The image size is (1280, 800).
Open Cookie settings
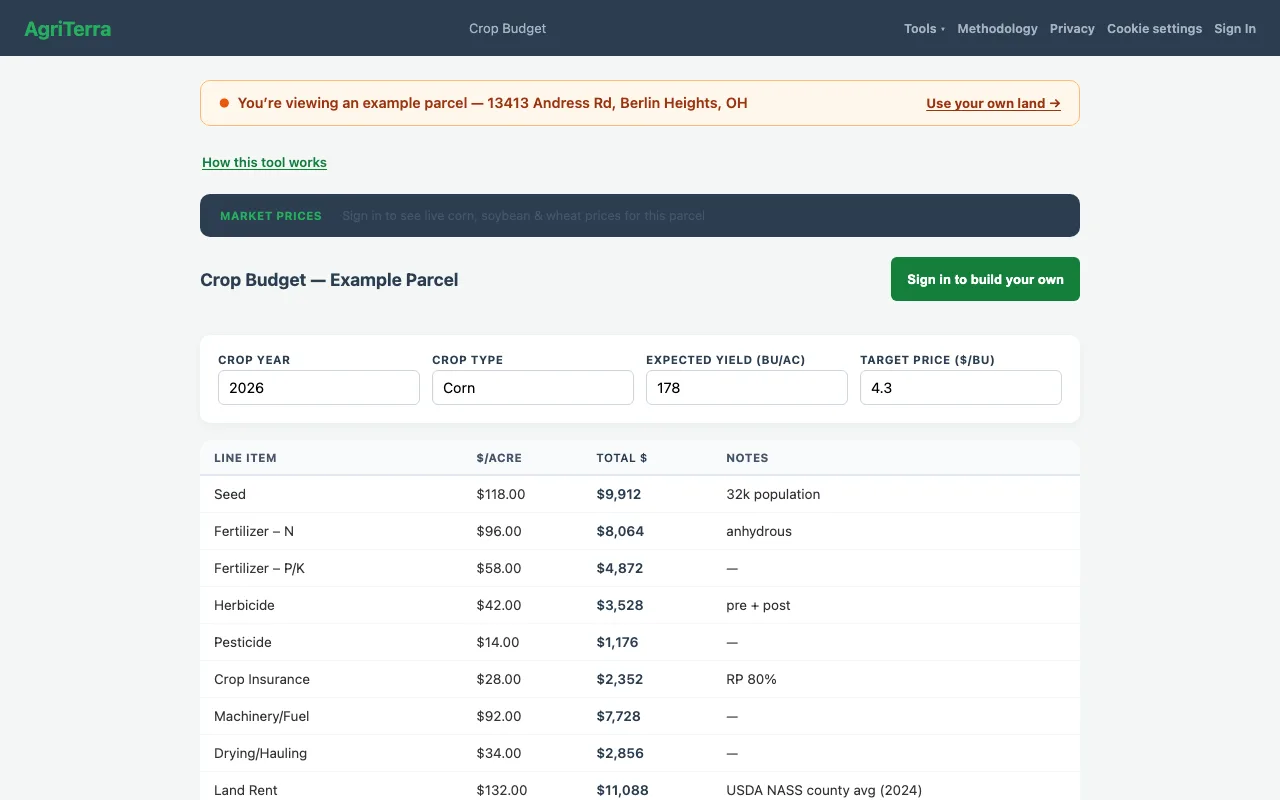tap(1154, 29)
